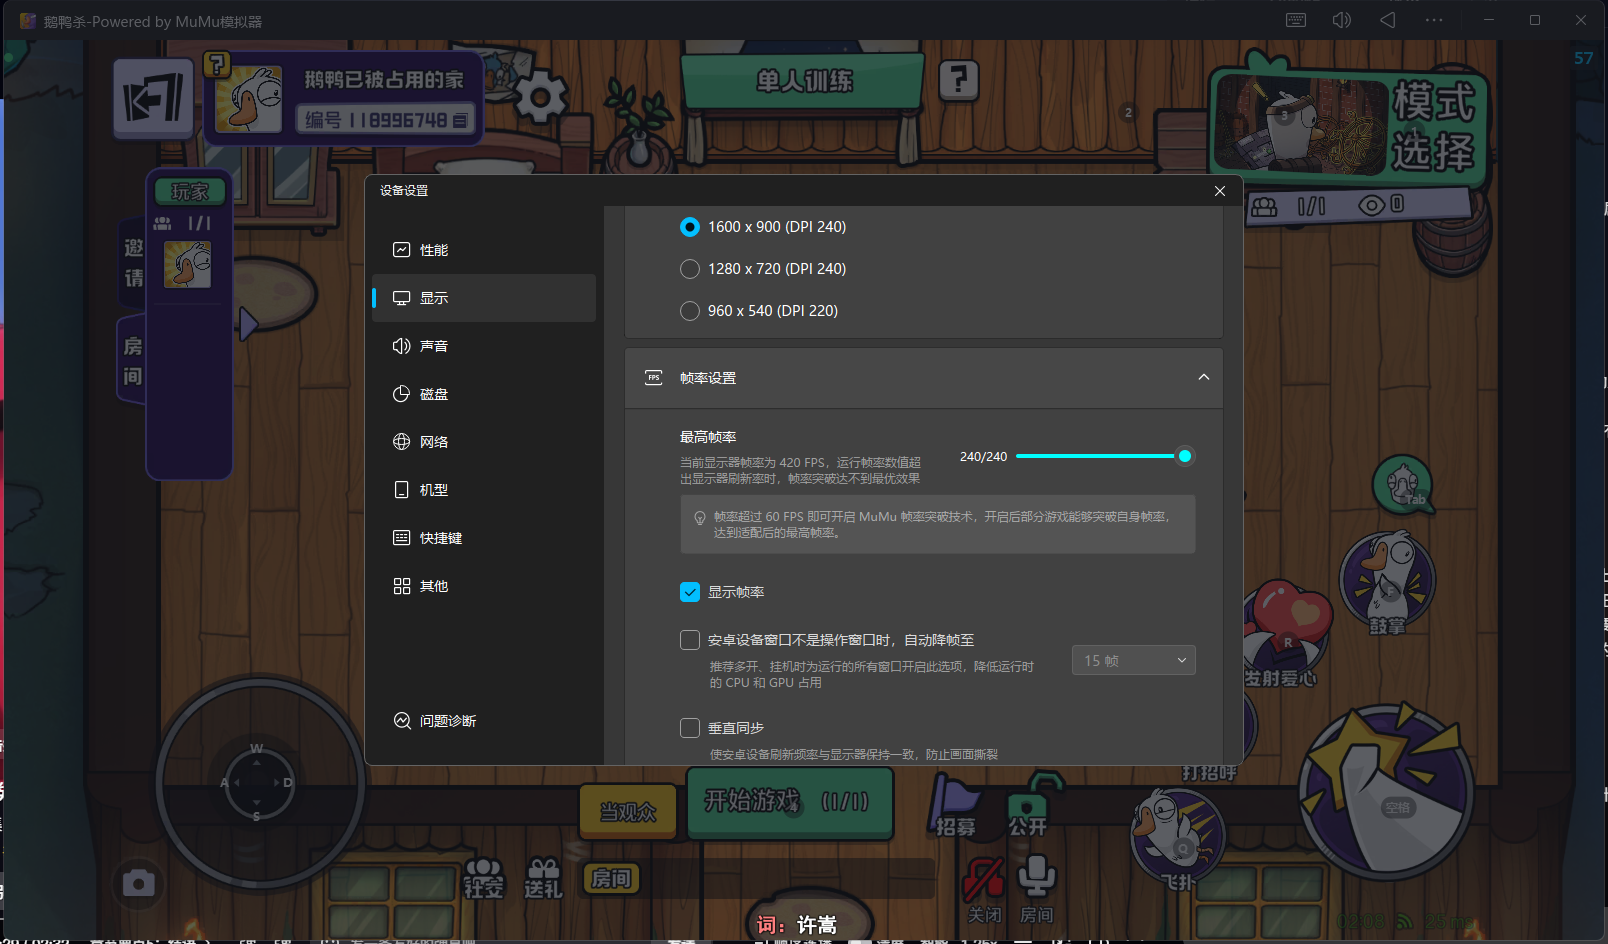This screenshot has width=1608, height=944.
Task: Click the 房间 chat channel button
Action: [x=611, y=878]
